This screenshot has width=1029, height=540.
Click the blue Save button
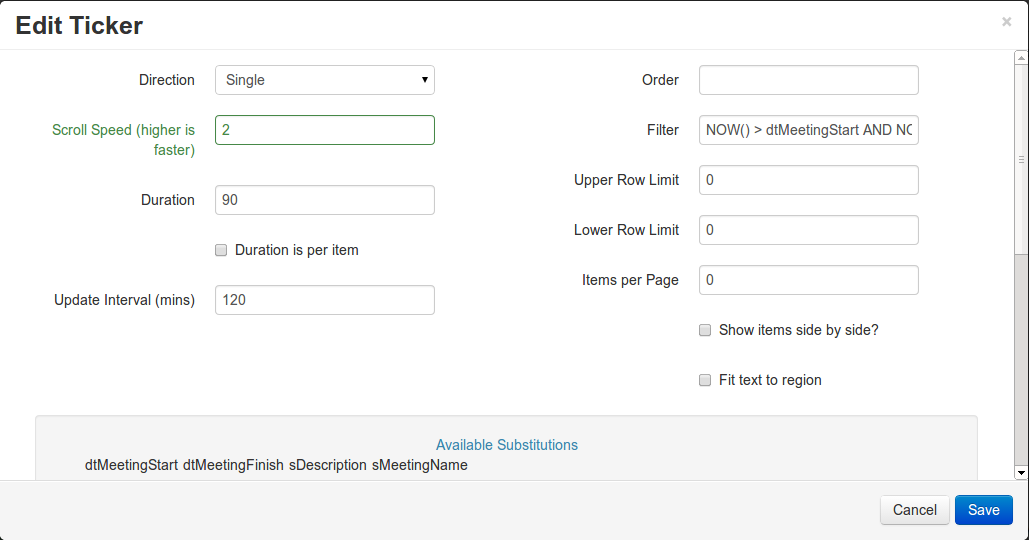[983, 510]
